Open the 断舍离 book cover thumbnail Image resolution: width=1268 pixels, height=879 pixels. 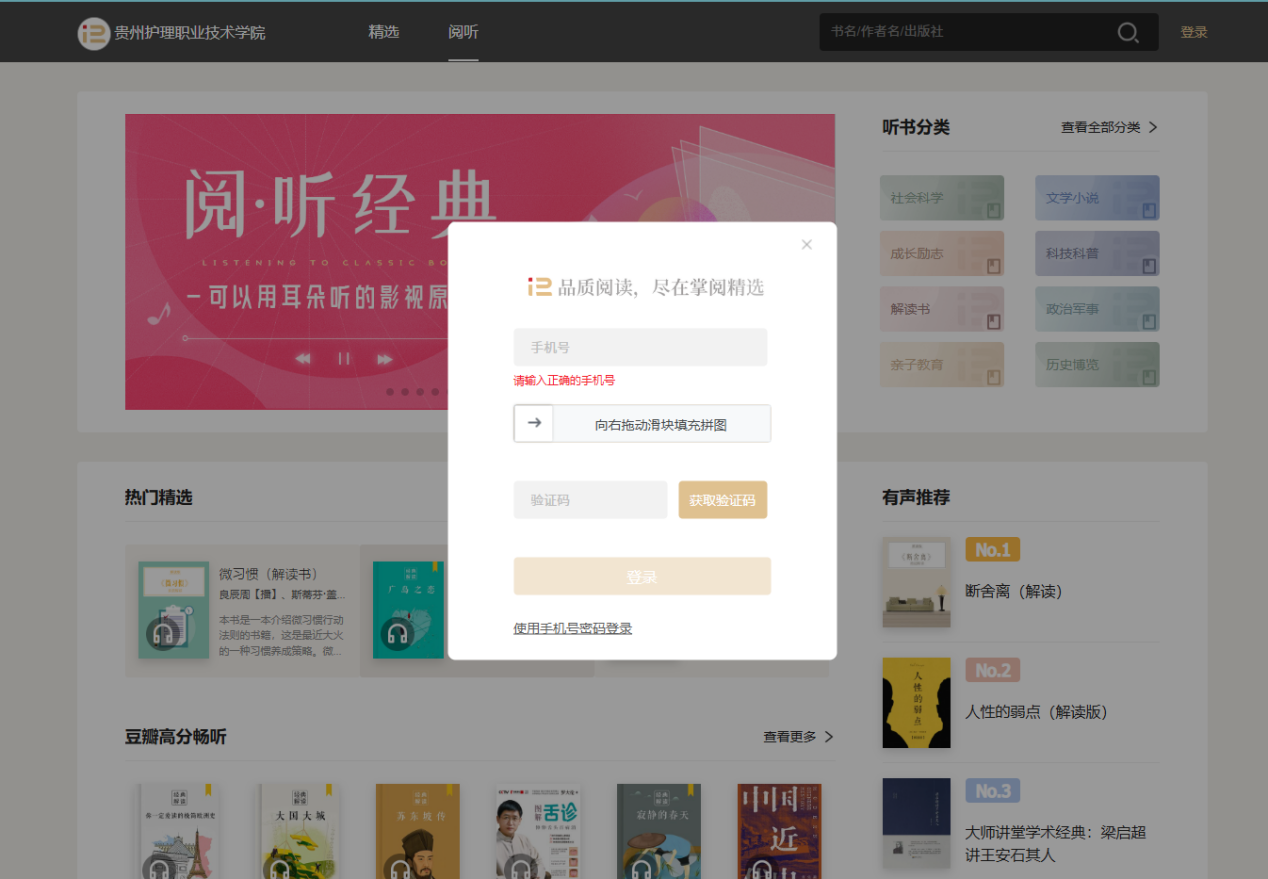click(x=916, y=582)
